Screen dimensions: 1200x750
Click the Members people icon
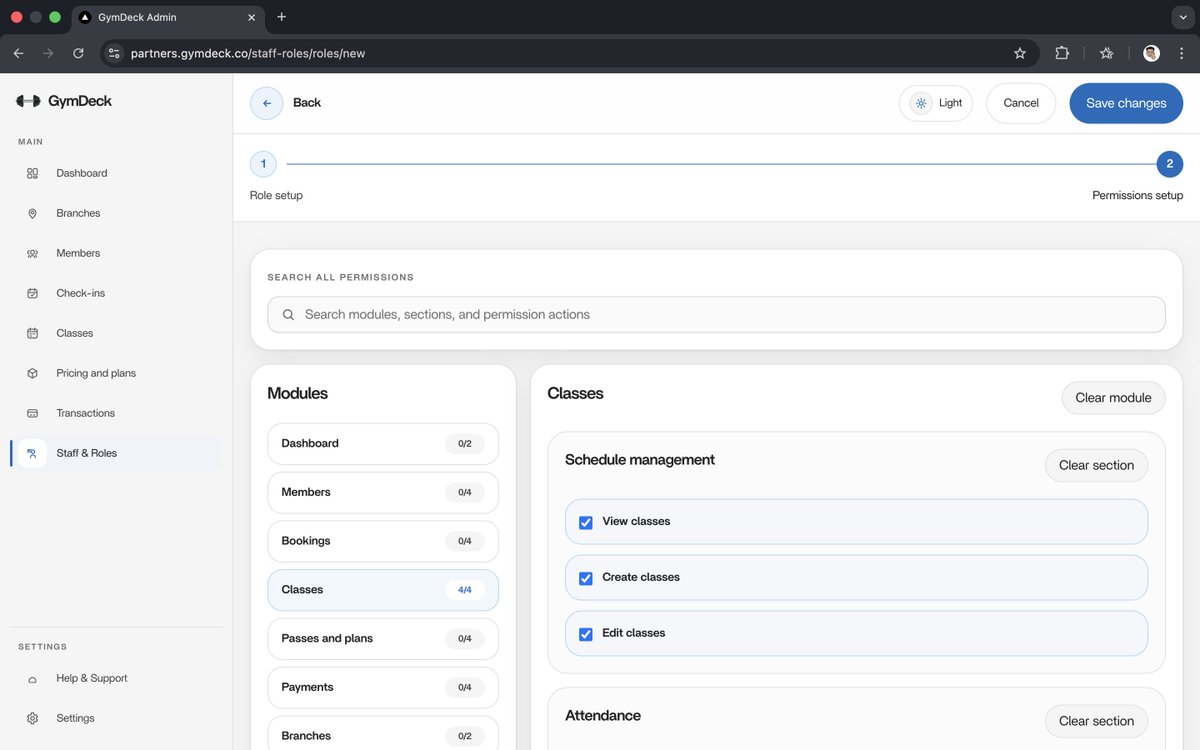click(32, 253)
